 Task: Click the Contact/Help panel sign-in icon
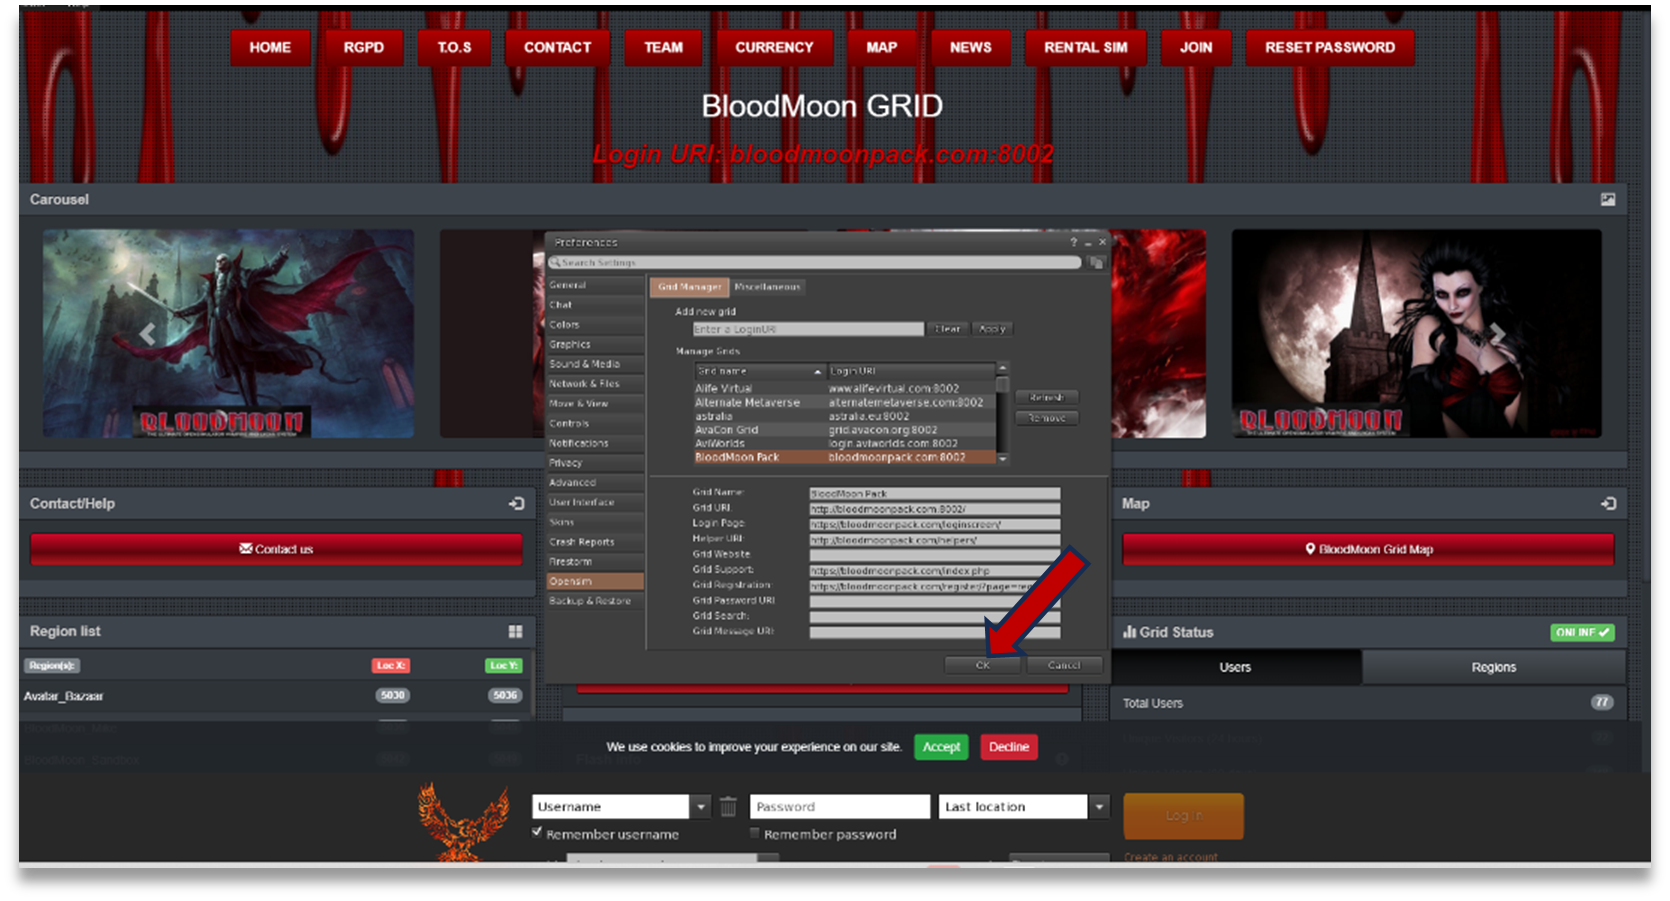coord(516,504)
